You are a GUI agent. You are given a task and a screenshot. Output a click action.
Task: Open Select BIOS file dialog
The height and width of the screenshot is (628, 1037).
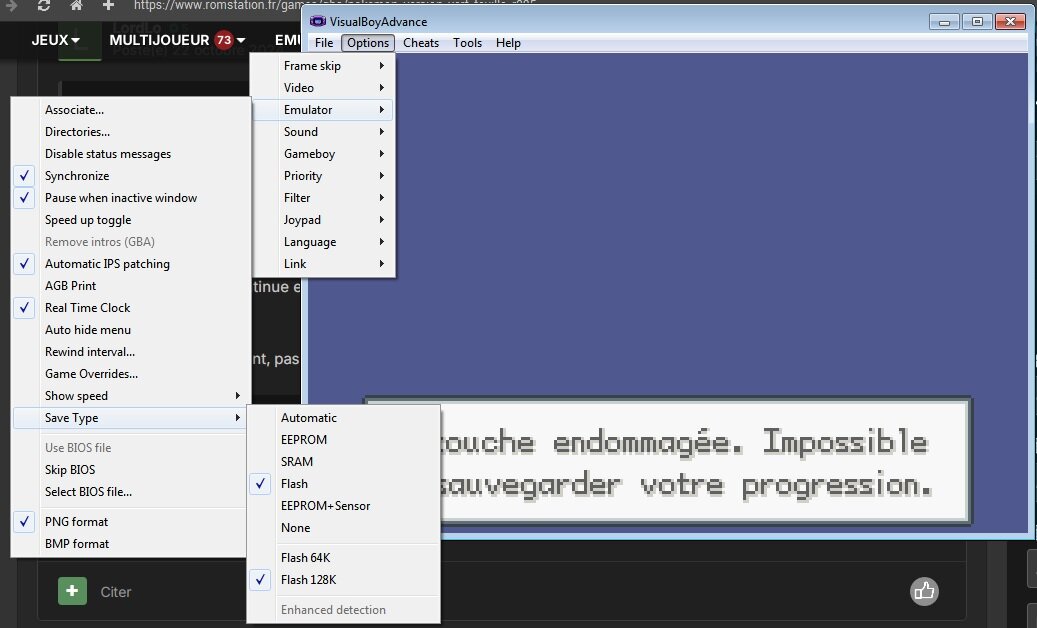click(x=88, y=492)
